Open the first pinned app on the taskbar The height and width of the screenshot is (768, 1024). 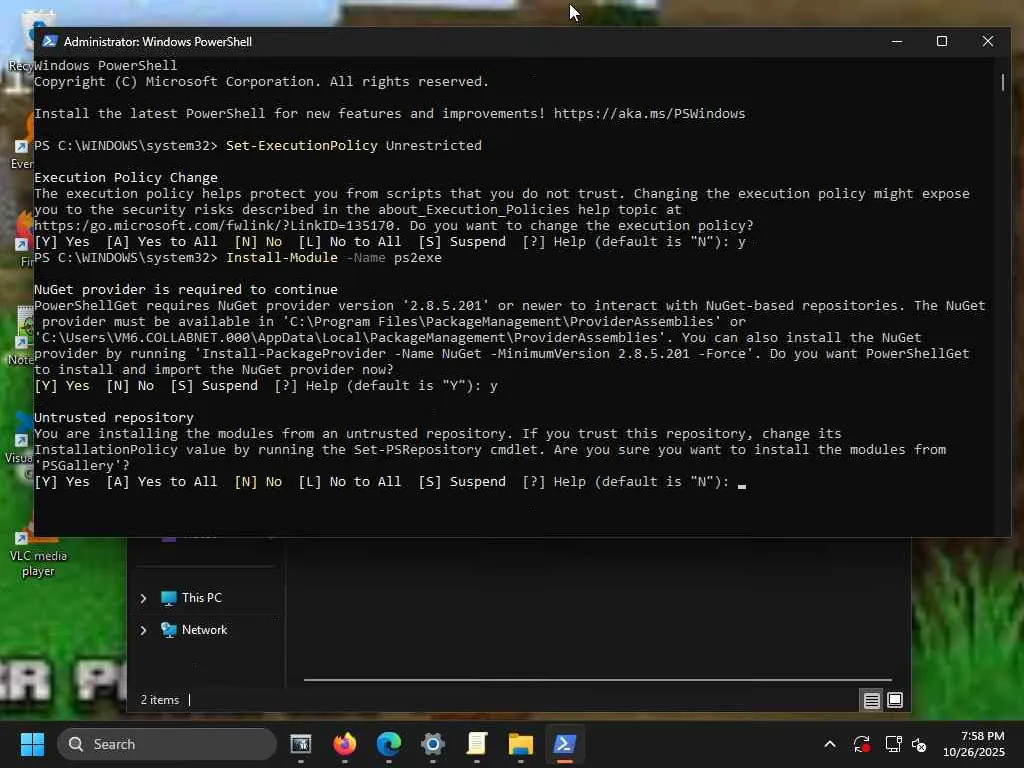(x=300, y=744)
